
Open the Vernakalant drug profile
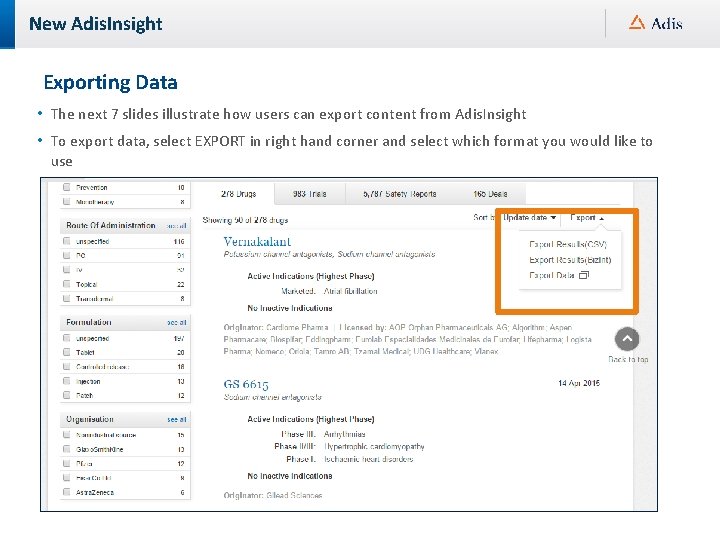click(257, 242)
